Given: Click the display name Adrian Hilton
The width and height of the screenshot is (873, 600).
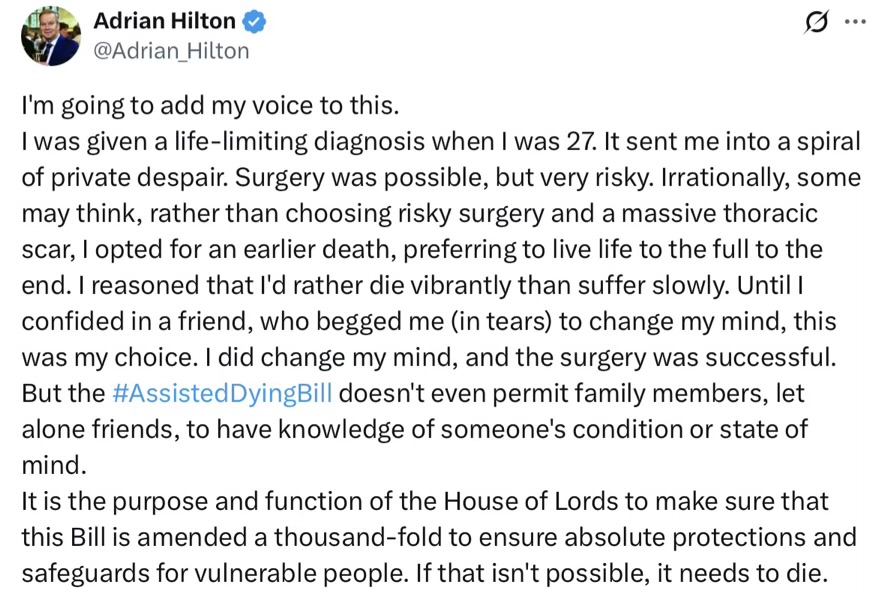Looking at the screenshot, I should click(164, 21).
